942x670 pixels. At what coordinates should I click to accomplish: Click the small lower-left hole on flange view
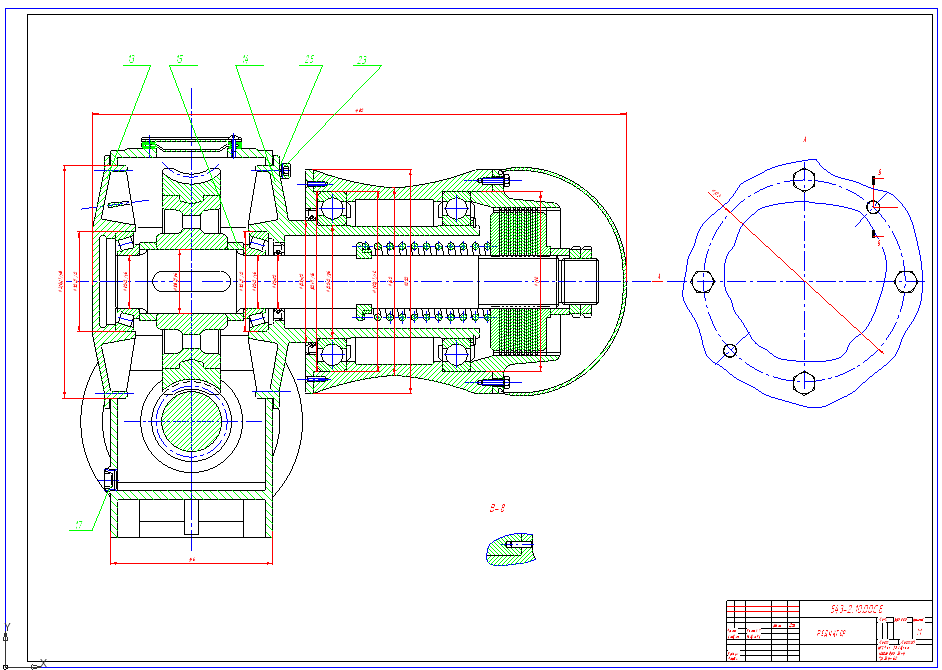point(729,350)
